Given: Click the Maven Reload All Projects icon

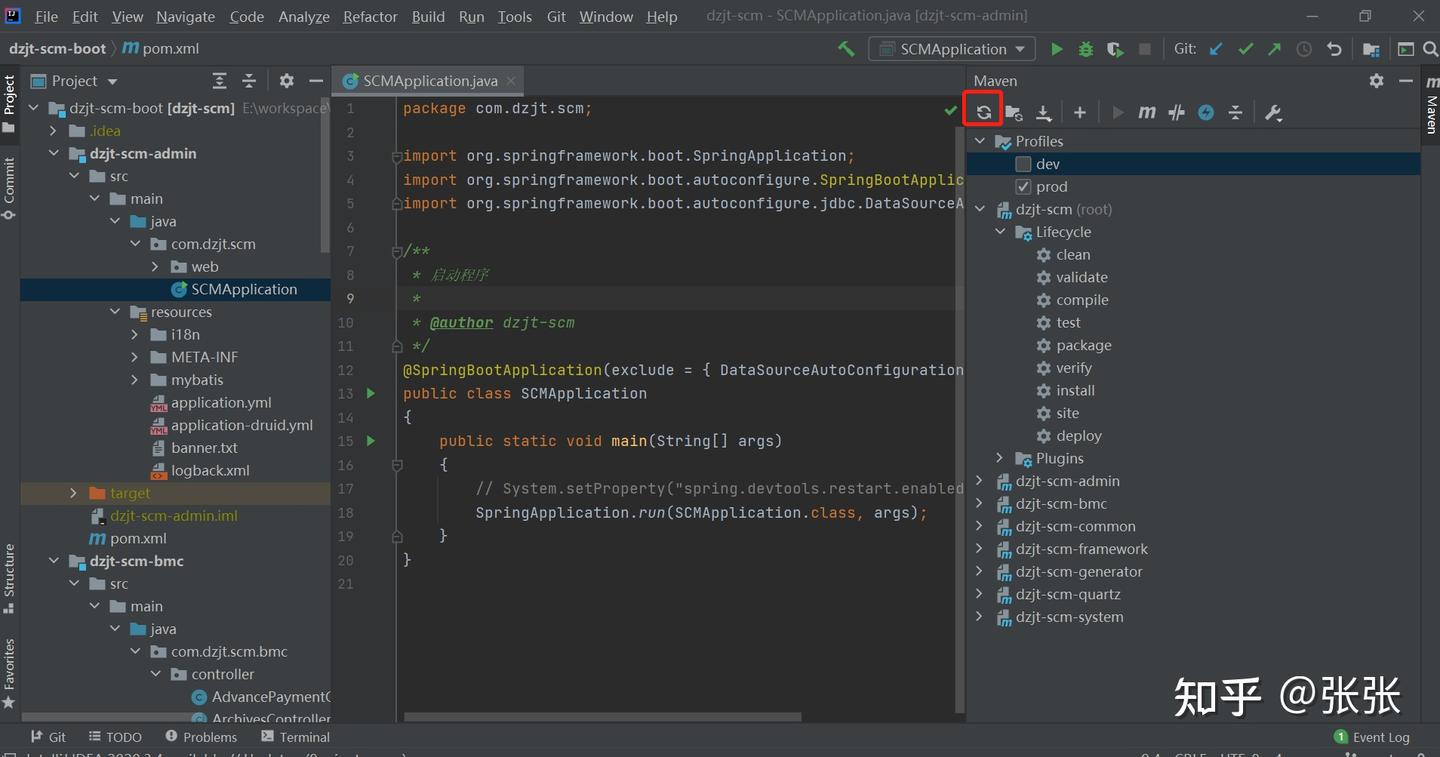Looking at the screenshot, I should [x=983, y=112].
